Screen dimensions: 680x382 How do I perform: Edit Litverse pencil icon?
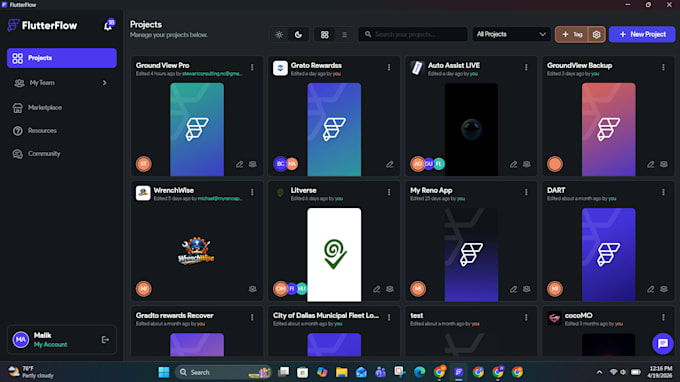point(376,289)
